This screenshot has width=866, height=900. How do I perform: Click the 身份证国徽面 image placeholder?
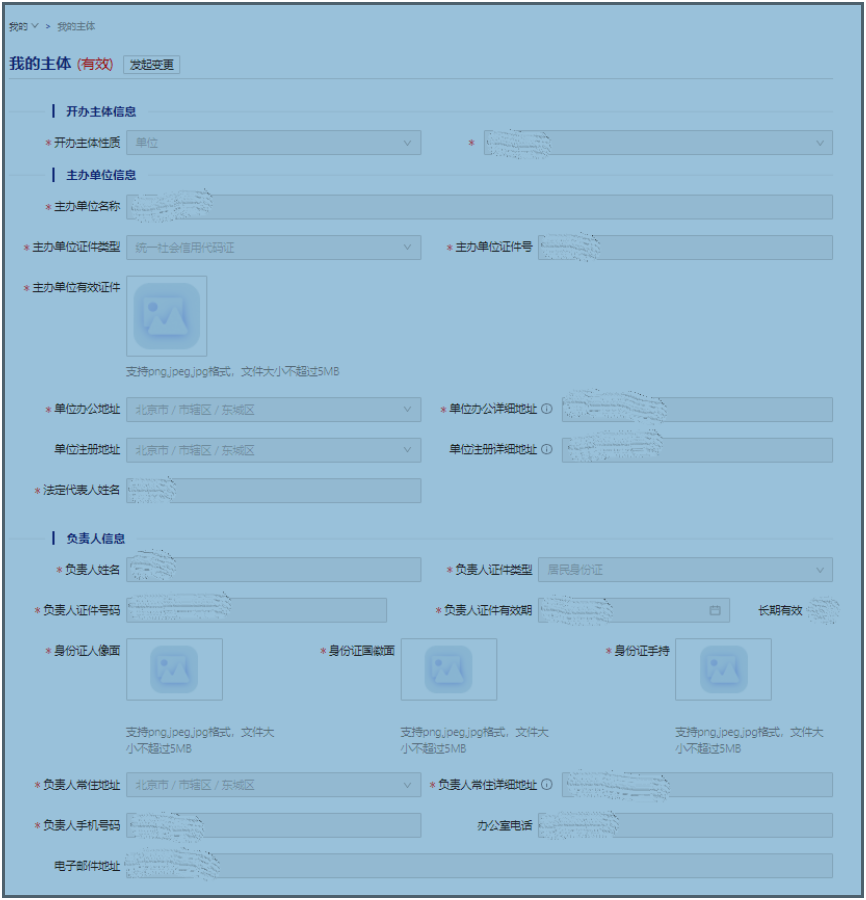click(448, 669)
